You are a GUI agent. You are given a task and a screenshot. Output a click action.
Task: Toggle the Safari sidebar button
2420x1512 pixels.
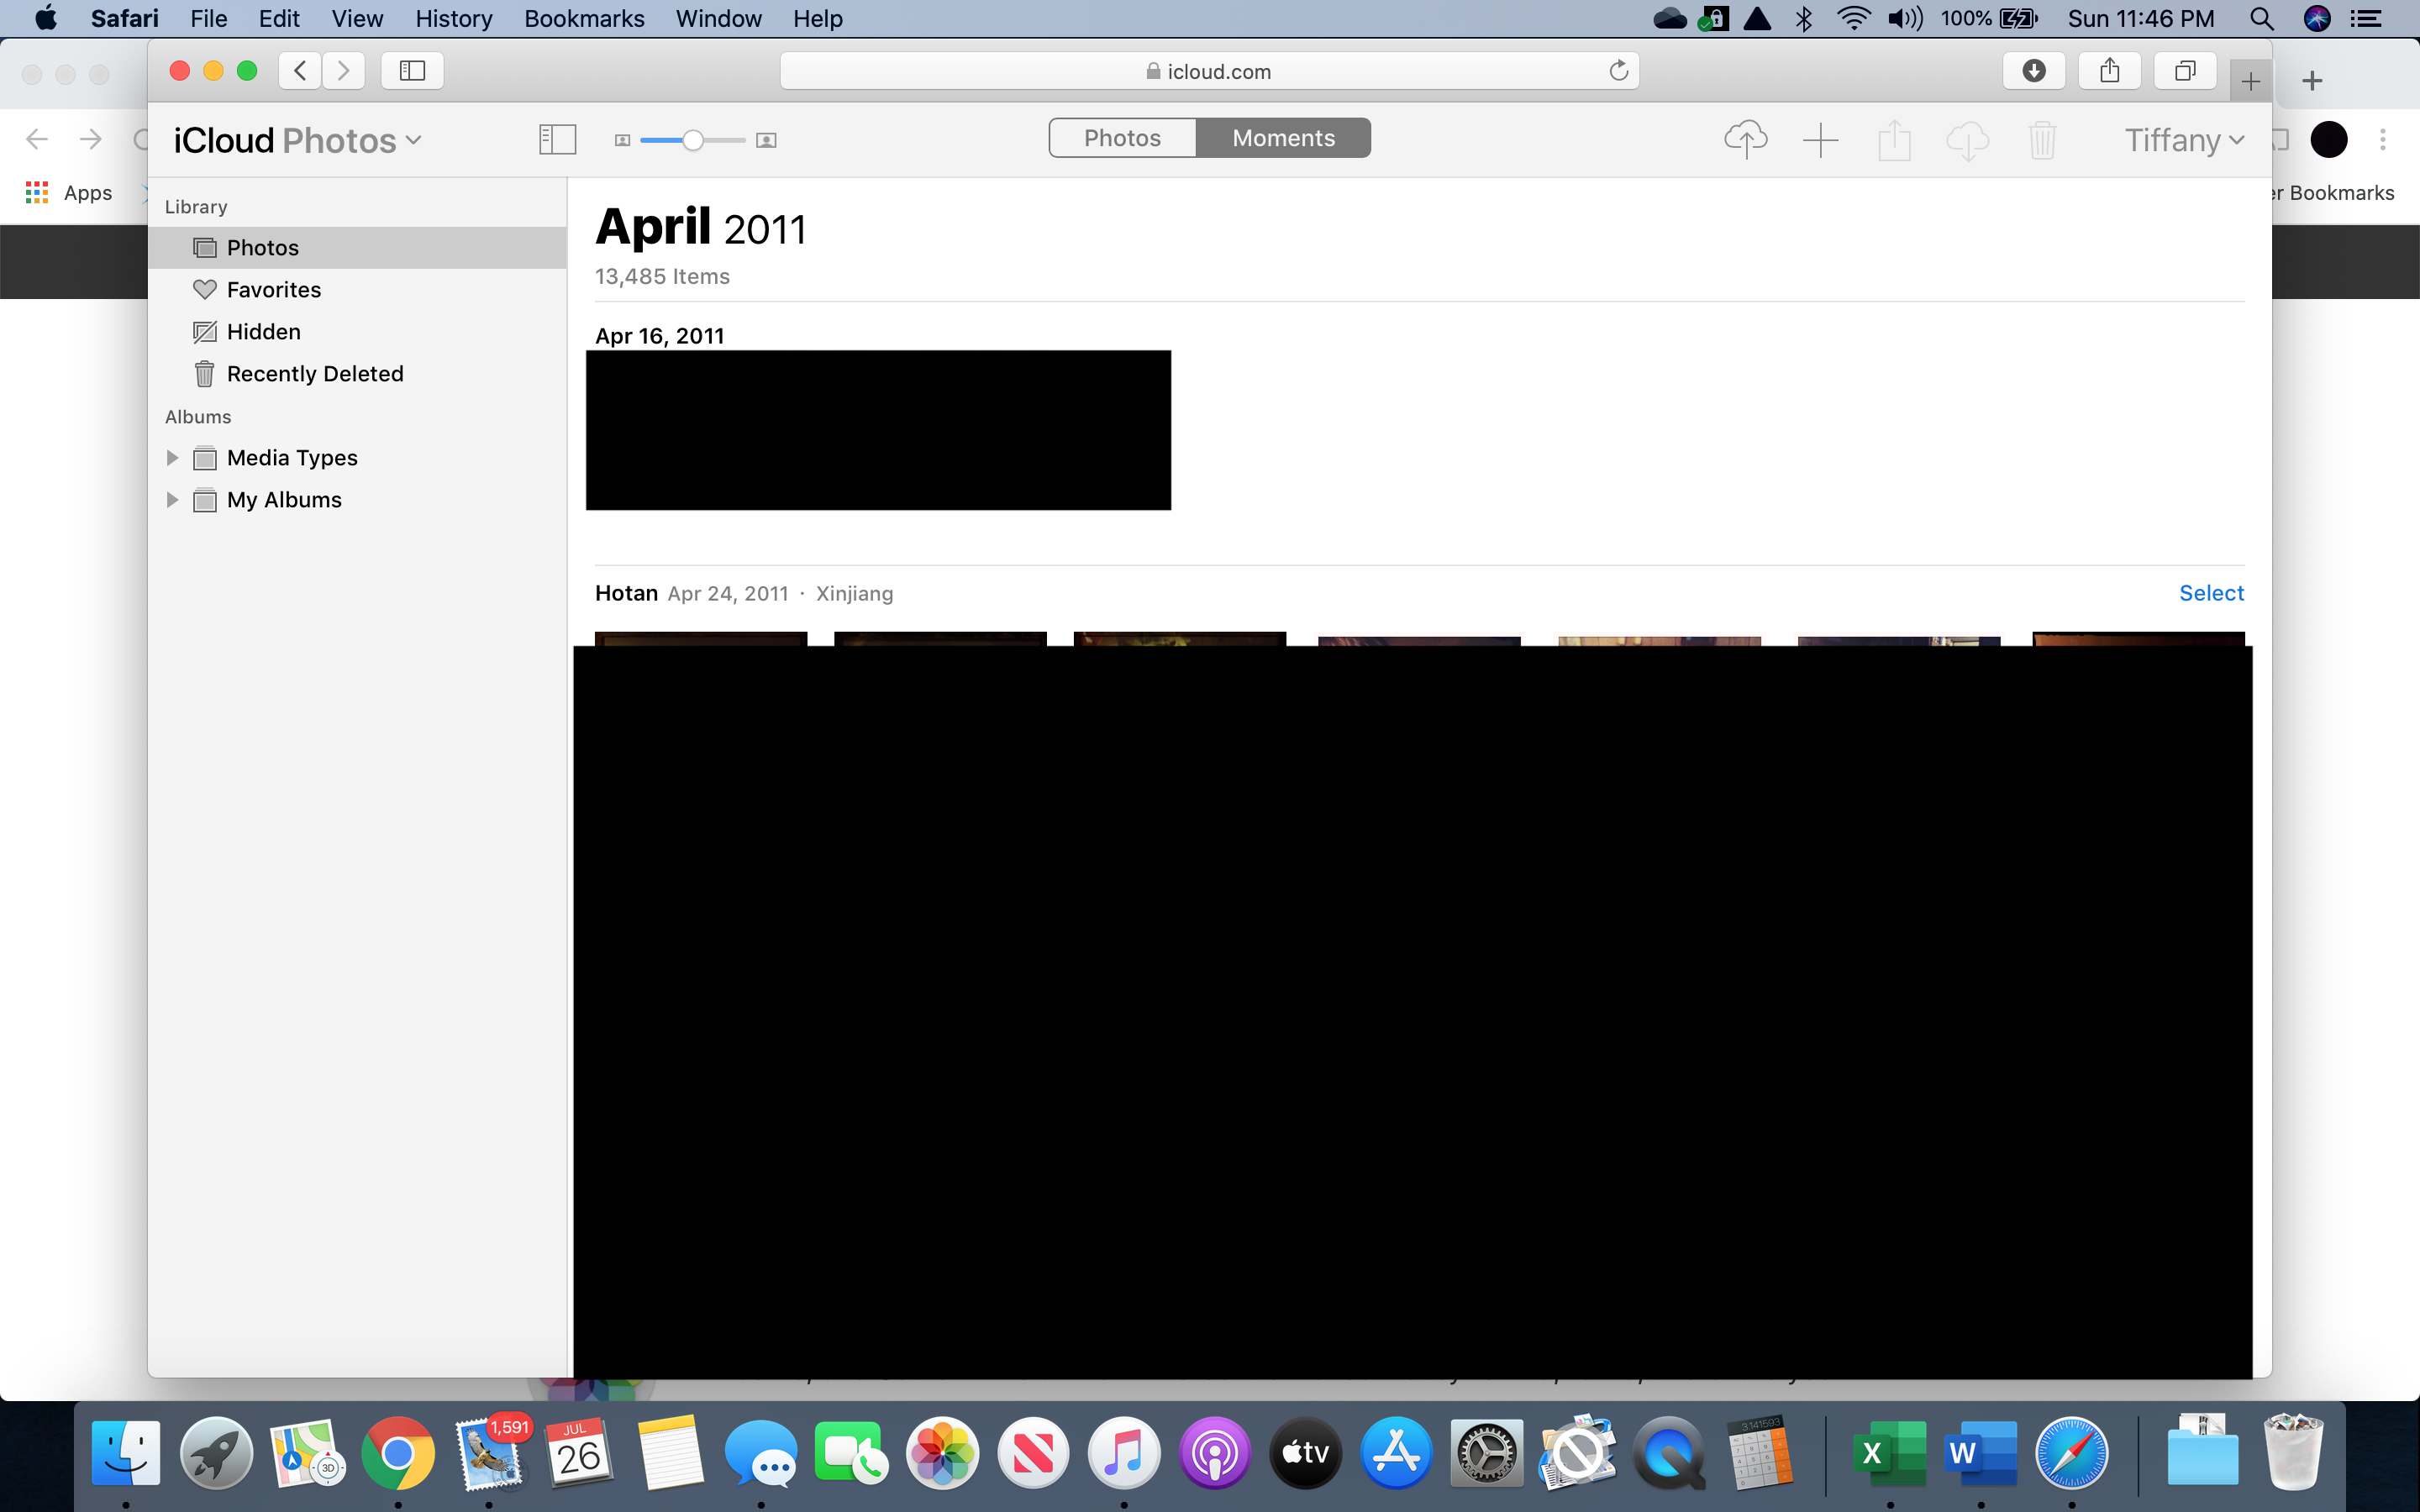point(412,71)
